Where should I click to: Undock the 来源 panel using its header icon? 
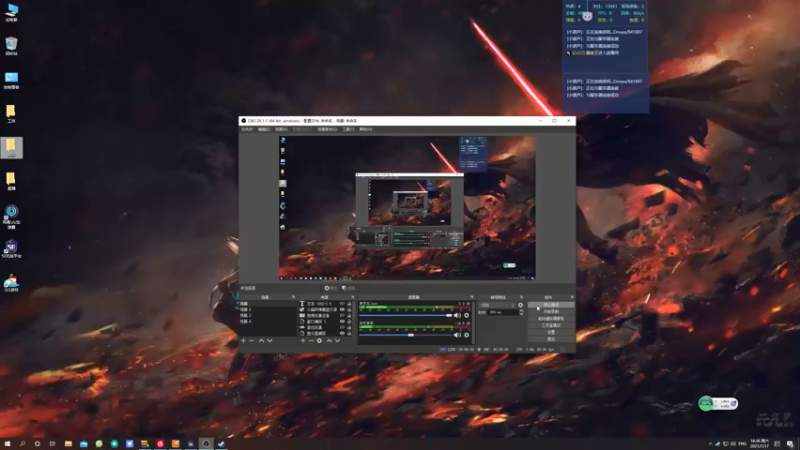(353, 297)
